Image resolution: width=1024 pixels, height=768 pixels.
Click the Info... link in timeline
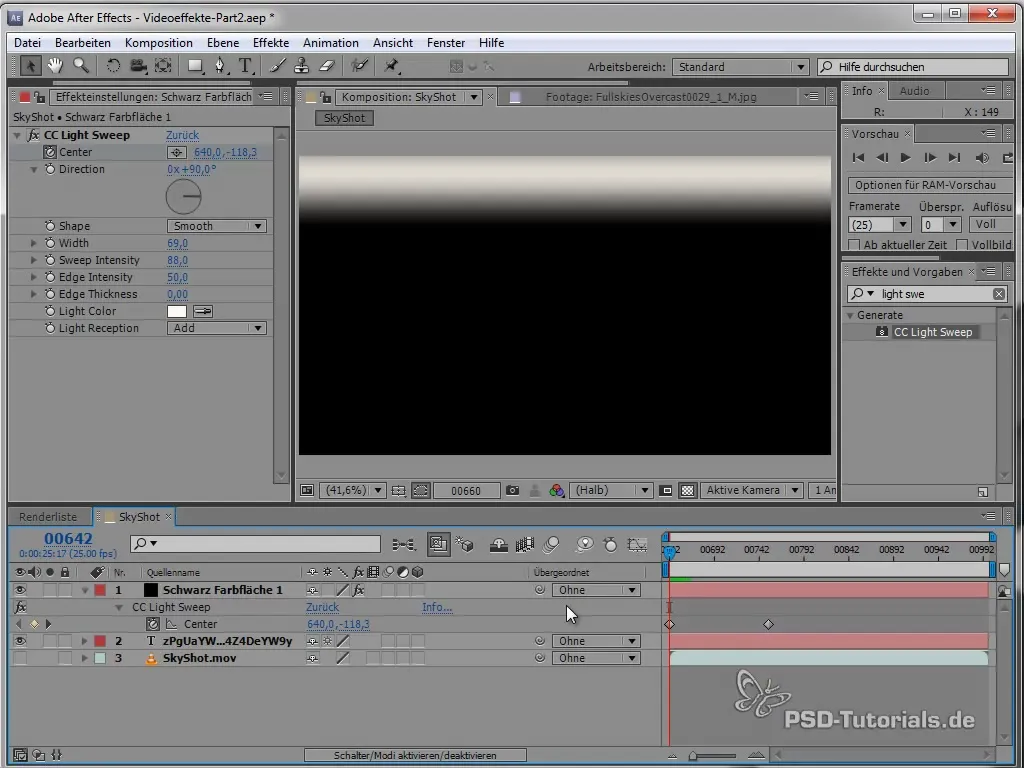click(x=437, y=607)
